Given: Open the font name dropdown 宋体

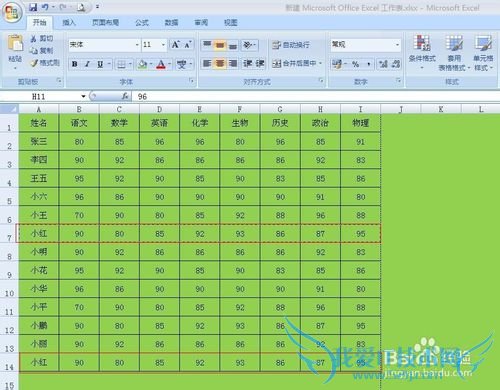Looking at the screenshot, I should point(137,45).
